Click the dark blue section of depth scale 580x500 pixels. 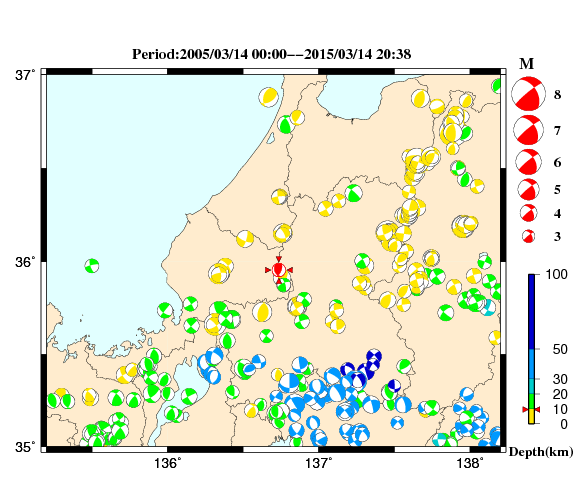[x=531, y=311]
